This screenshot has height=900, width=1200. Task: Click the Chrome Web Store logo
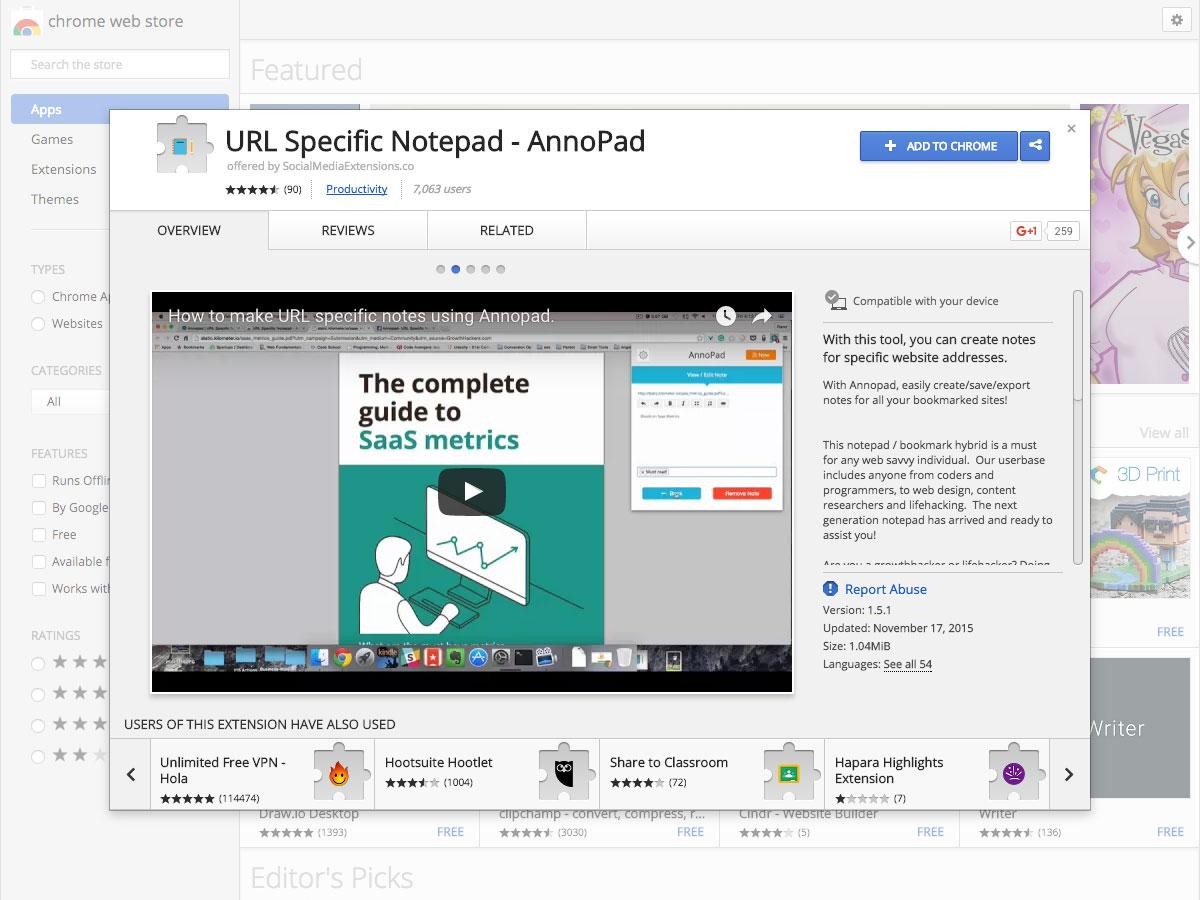tap(27, 22)
